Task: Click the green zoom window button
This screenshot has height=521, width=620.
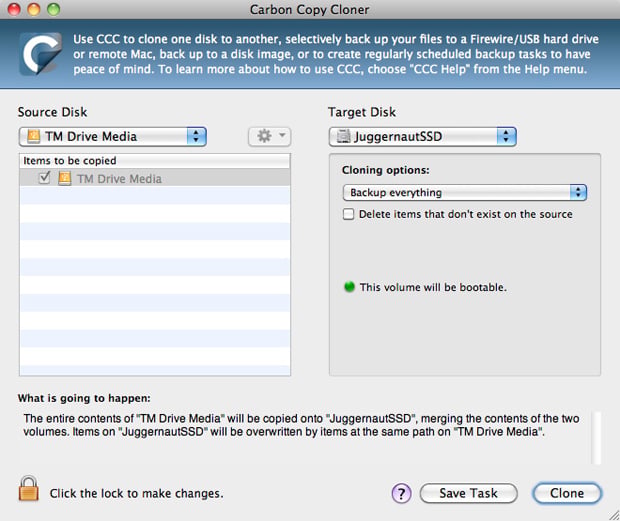Action: 53,9
